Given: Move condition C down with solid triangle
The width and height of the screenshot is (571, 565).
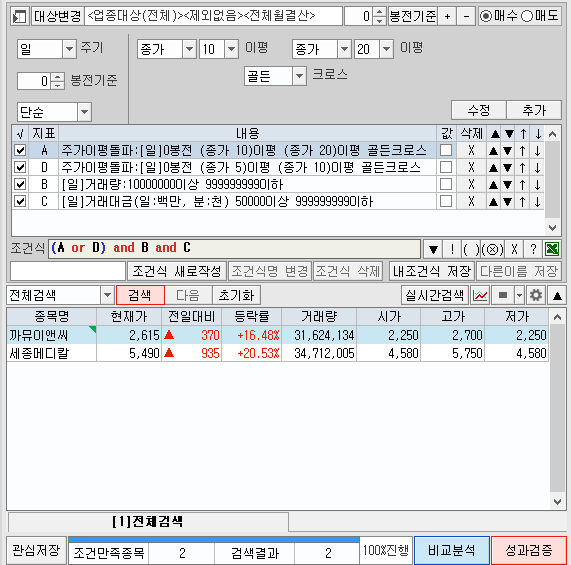Looking at the screenshot, I should 508,202.
